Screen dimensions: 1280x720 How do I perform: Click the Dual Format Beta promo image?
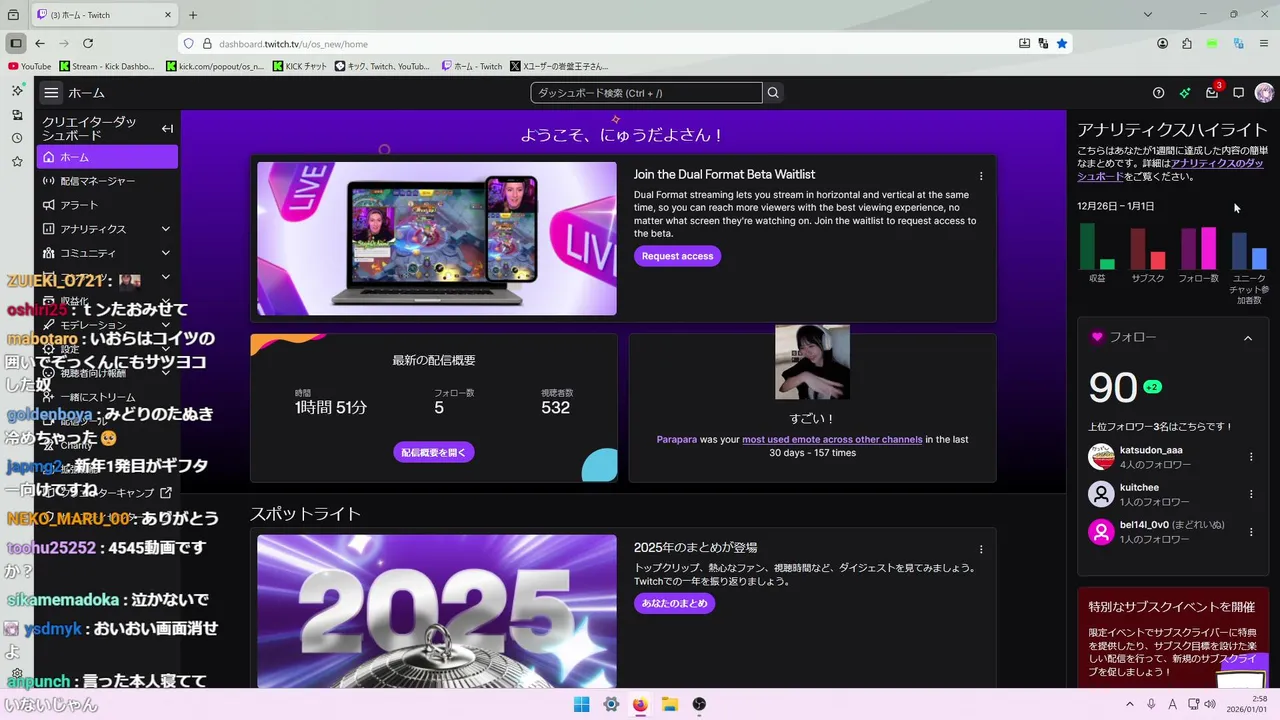[437, 238]
